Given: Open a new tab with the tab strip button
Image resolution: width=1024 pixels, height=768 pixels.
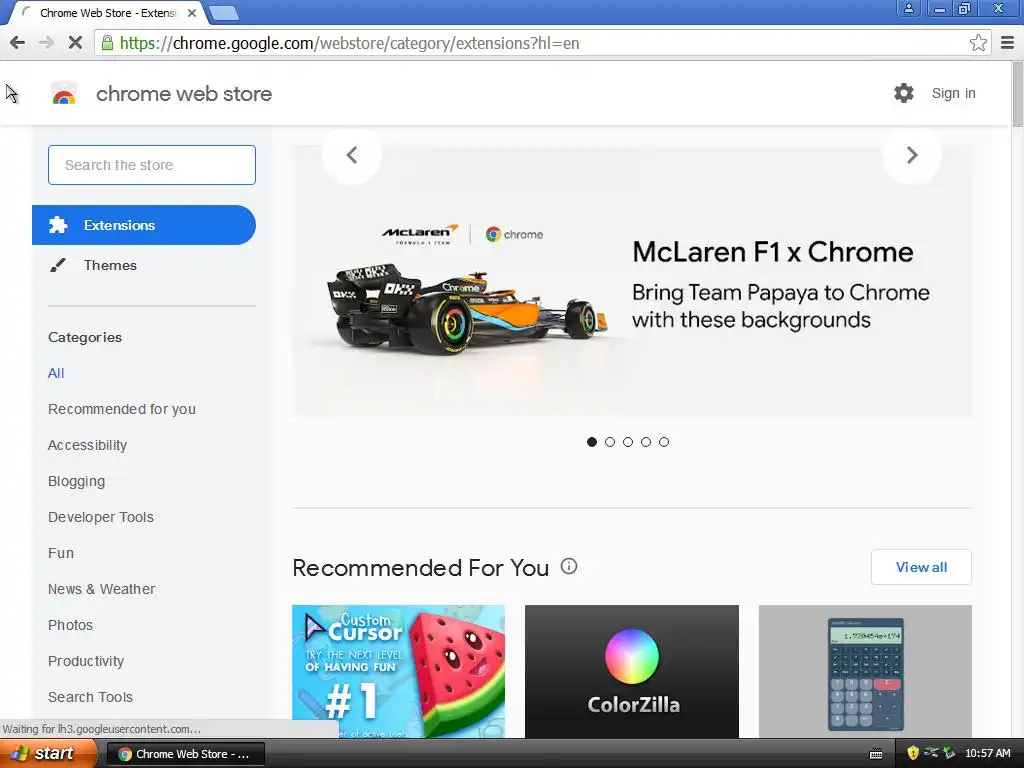Looking at the screenshot, I should point(224,12).
